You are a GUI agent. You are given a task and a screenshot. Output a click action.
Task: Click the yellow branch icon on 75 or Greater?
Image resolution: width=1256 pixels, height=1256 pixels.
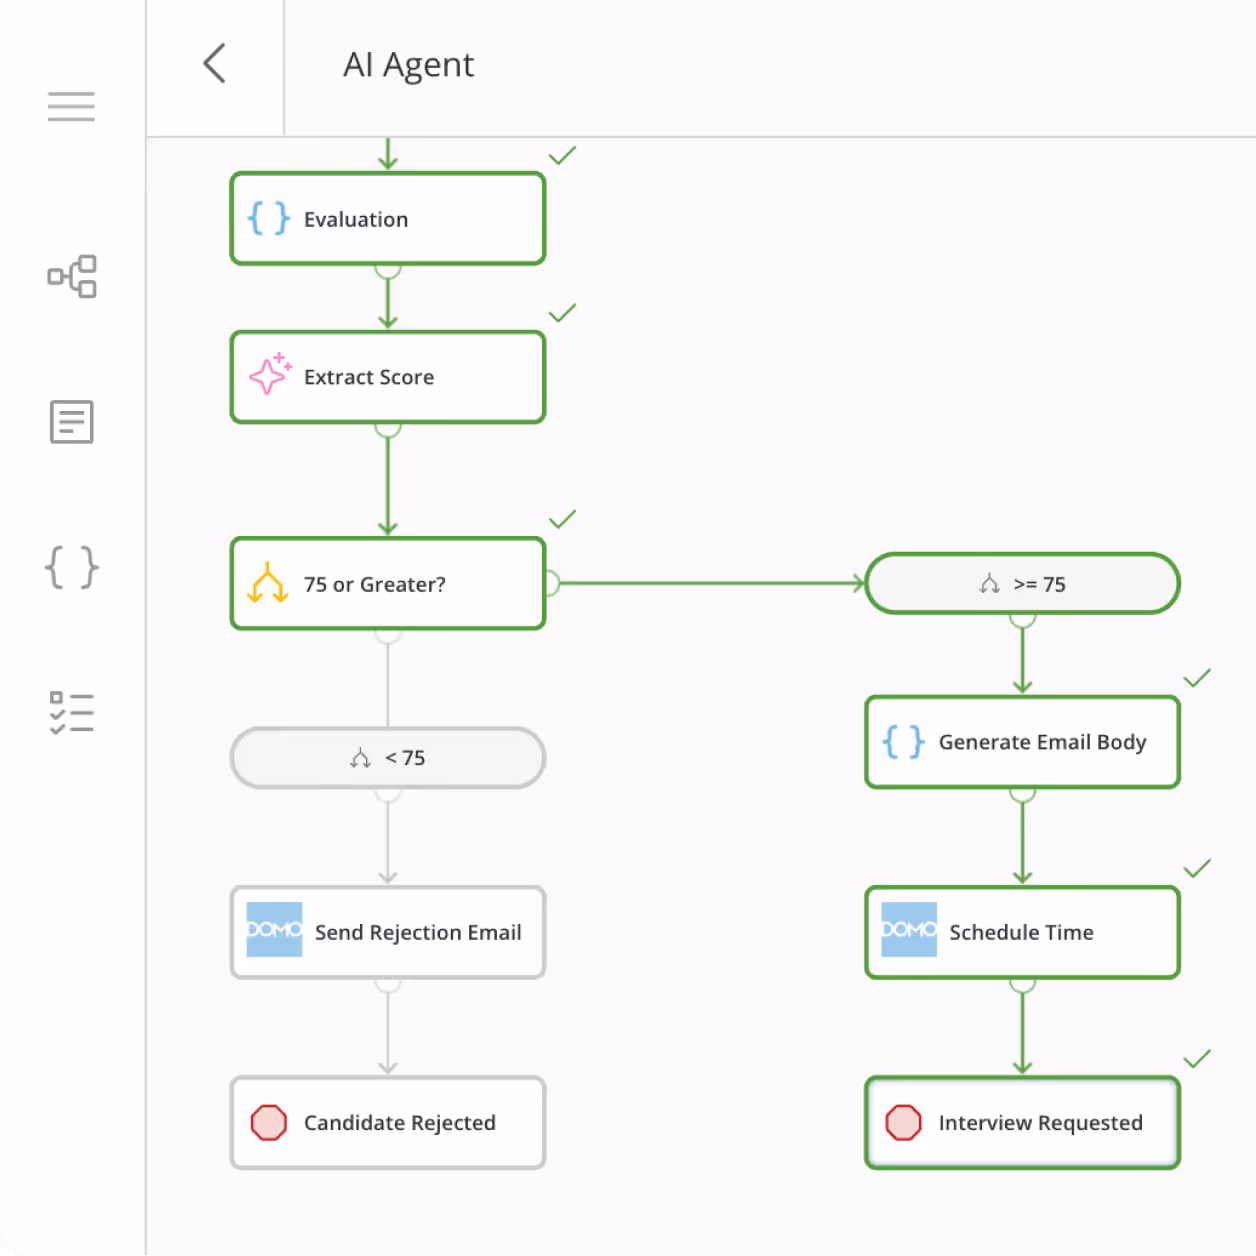coord(268,583)
